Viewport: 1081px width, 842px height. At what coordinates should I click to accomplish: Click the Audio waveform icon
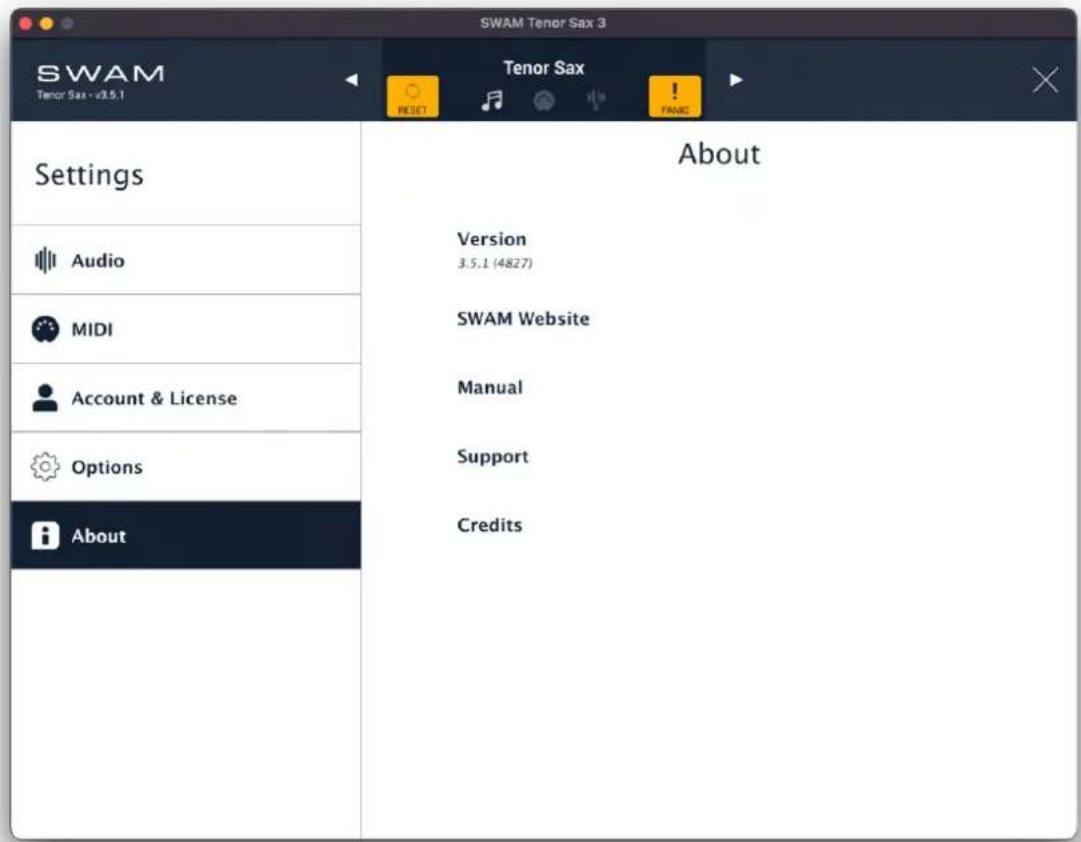point(45,260)
